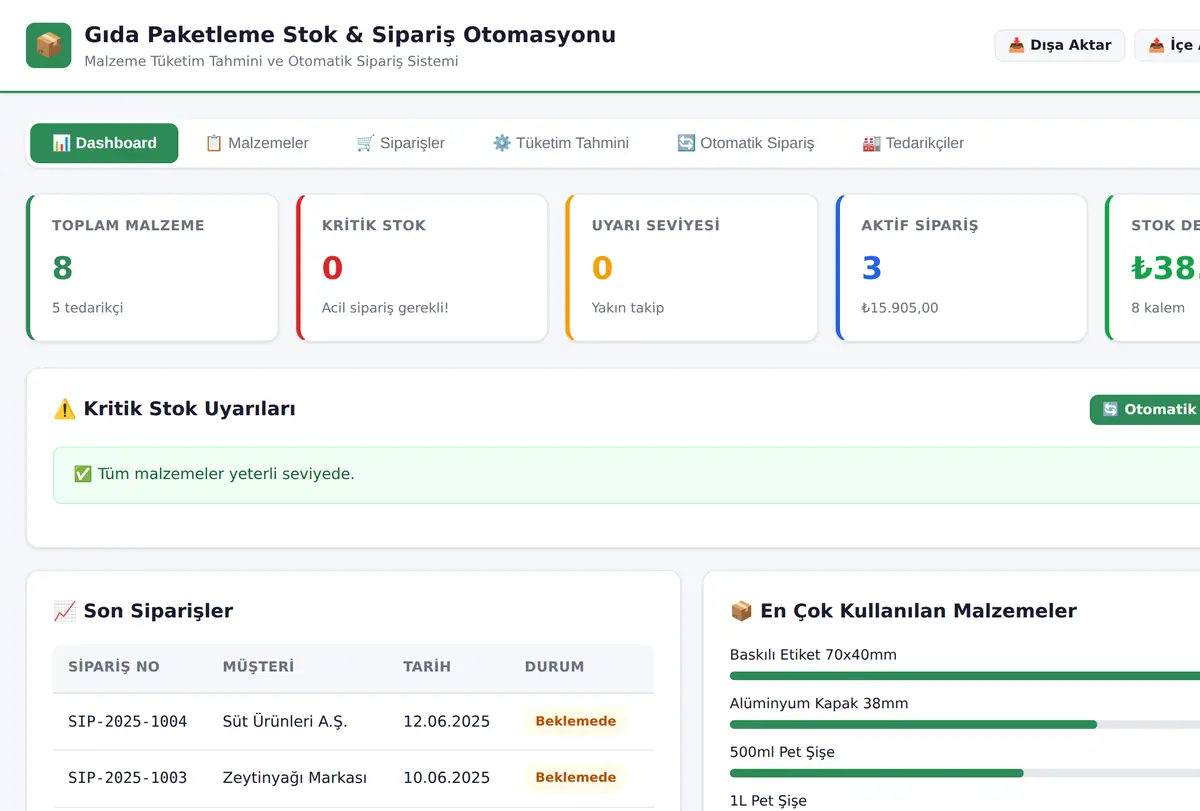Click the Kritik Stok summary card
Screen dimensions: 1200x811
422,268
